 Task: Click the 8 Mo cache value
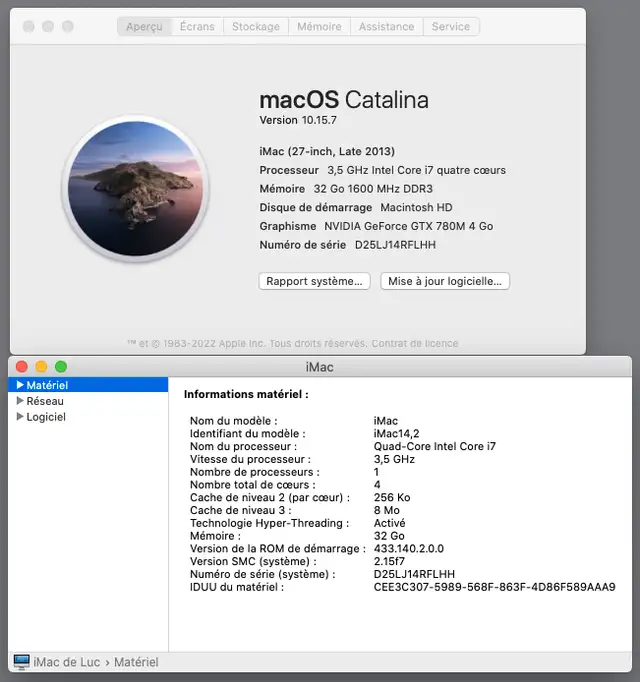pos(387,510)
